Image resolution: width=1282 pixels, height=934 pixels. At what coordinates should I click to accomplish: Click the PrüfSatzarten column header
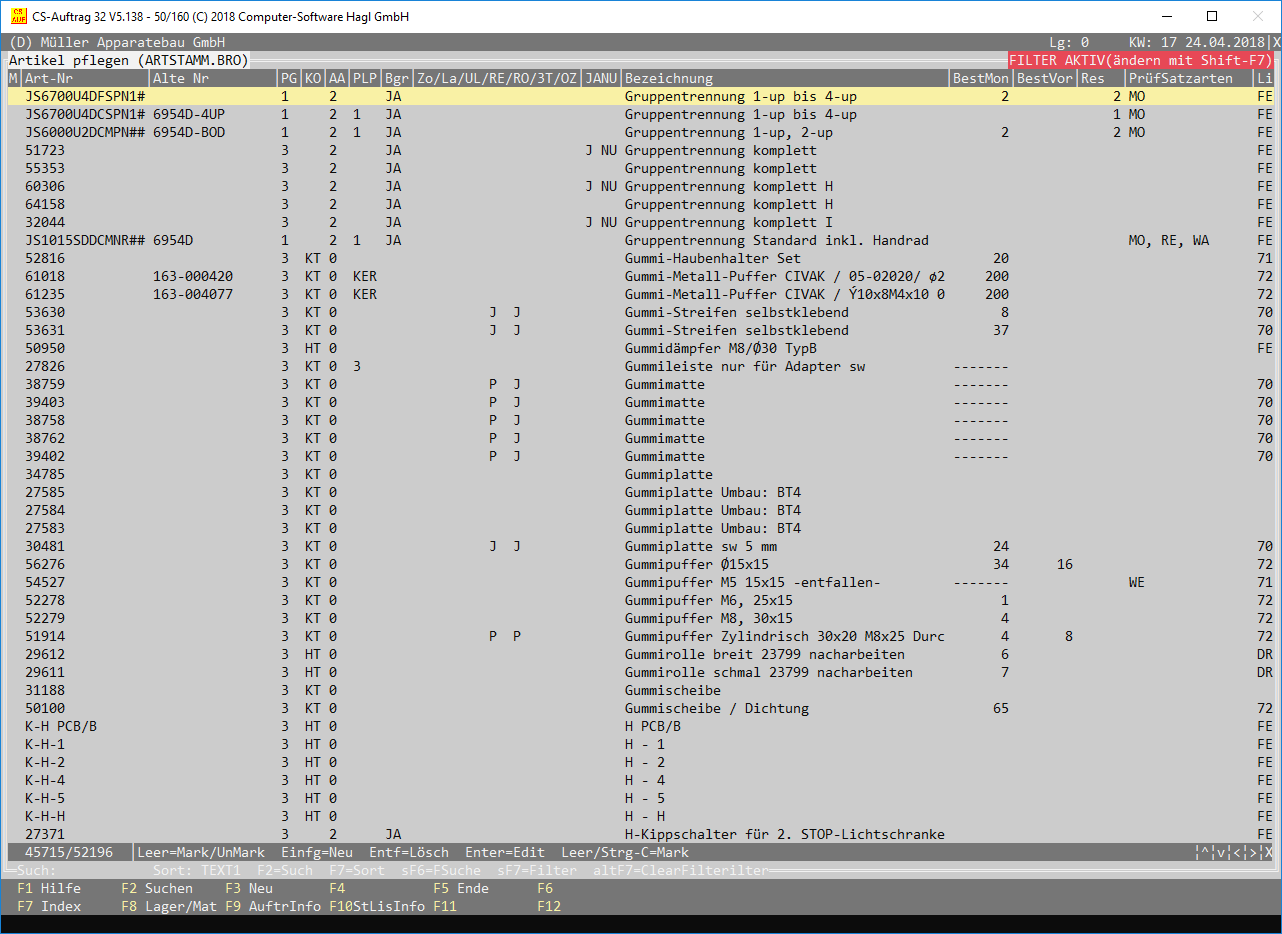tap(1181, 79)
